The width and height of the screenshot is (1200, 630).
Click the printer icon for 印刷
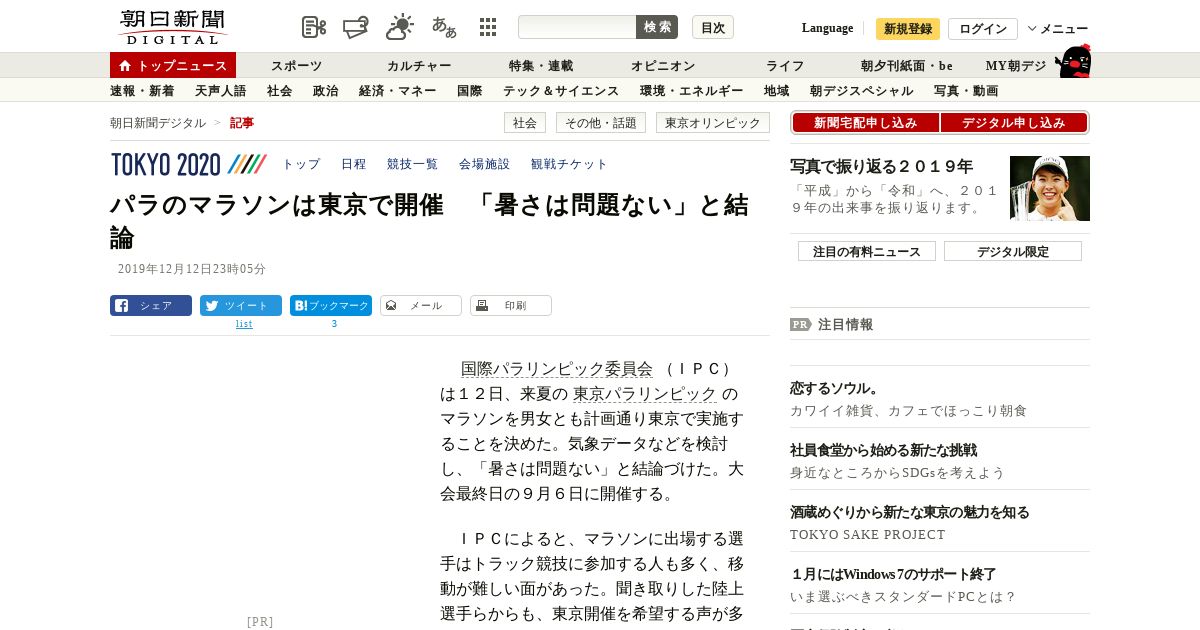pos(481,305)
